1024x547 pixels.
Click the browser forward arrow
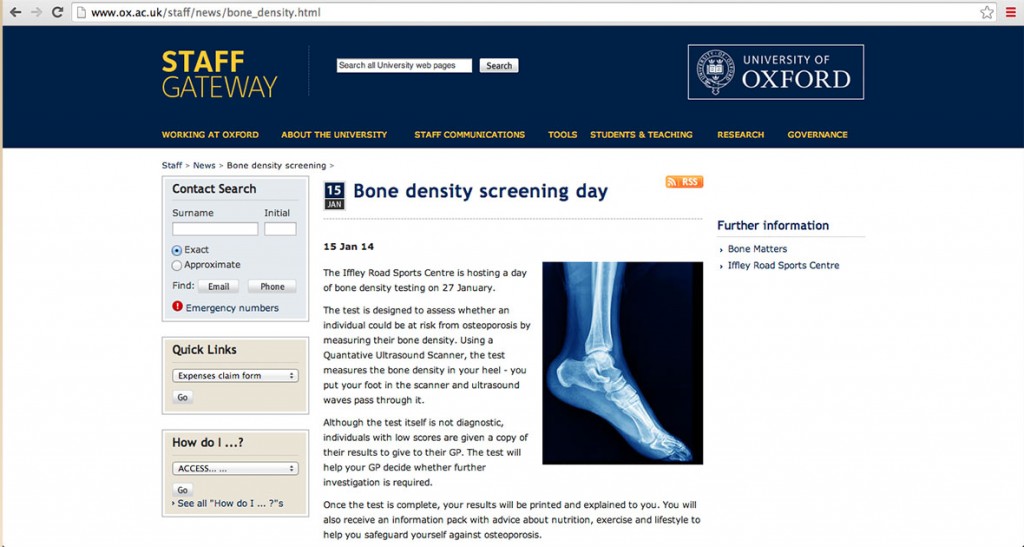point(36,12)
